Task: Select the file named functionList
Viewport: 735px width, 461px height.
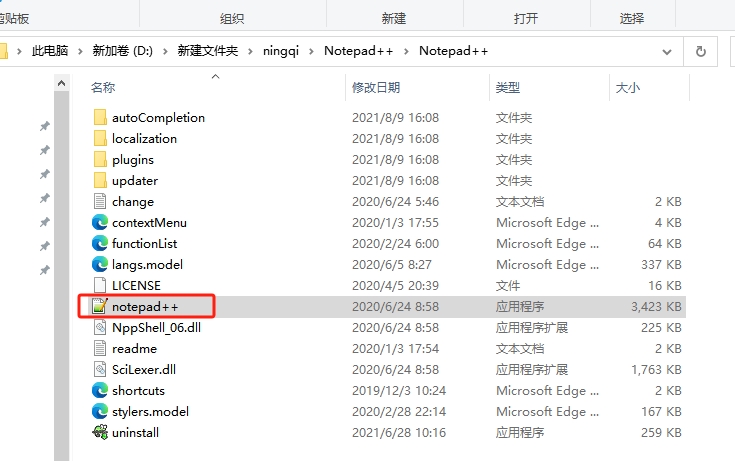Action: click(x=144, y=243)
